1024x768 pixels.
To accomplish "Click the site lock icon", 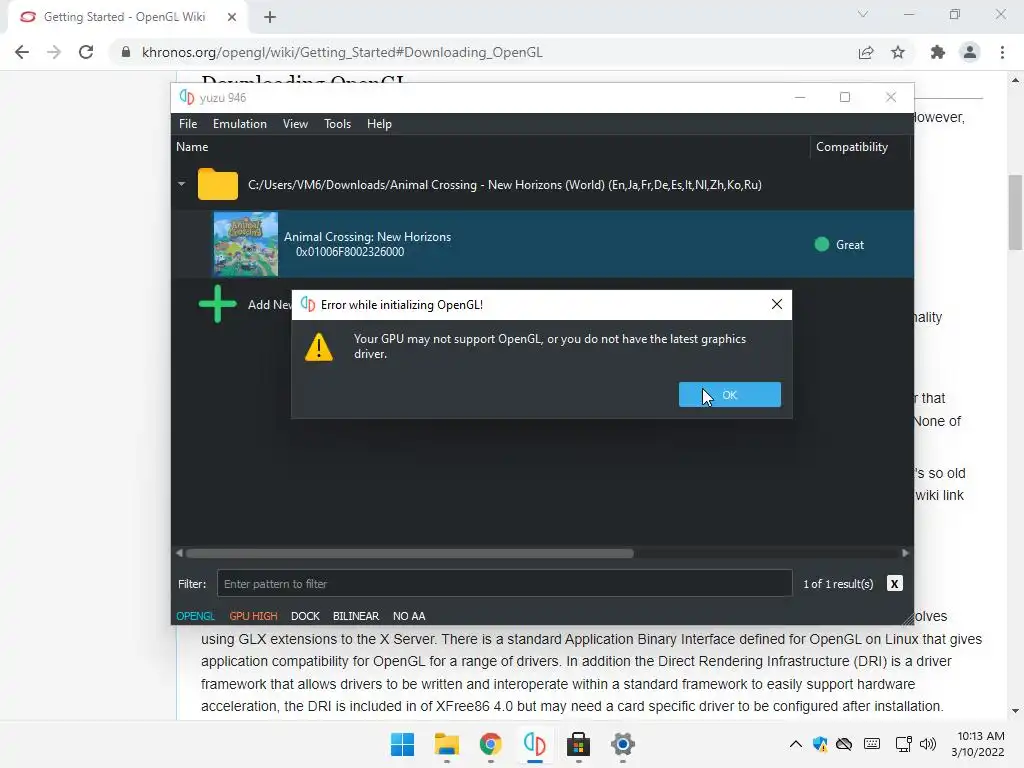I will pyautogui.click(x=126, y=52).
